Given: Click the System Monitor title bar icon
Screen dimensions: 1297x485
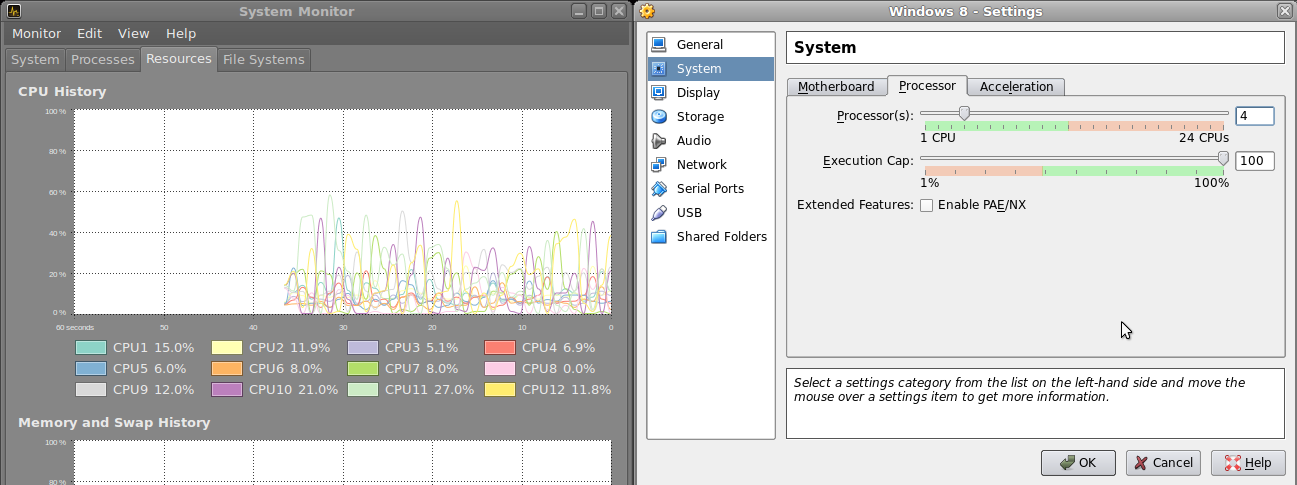Looking at the screenshot, I should click(13, 11).
